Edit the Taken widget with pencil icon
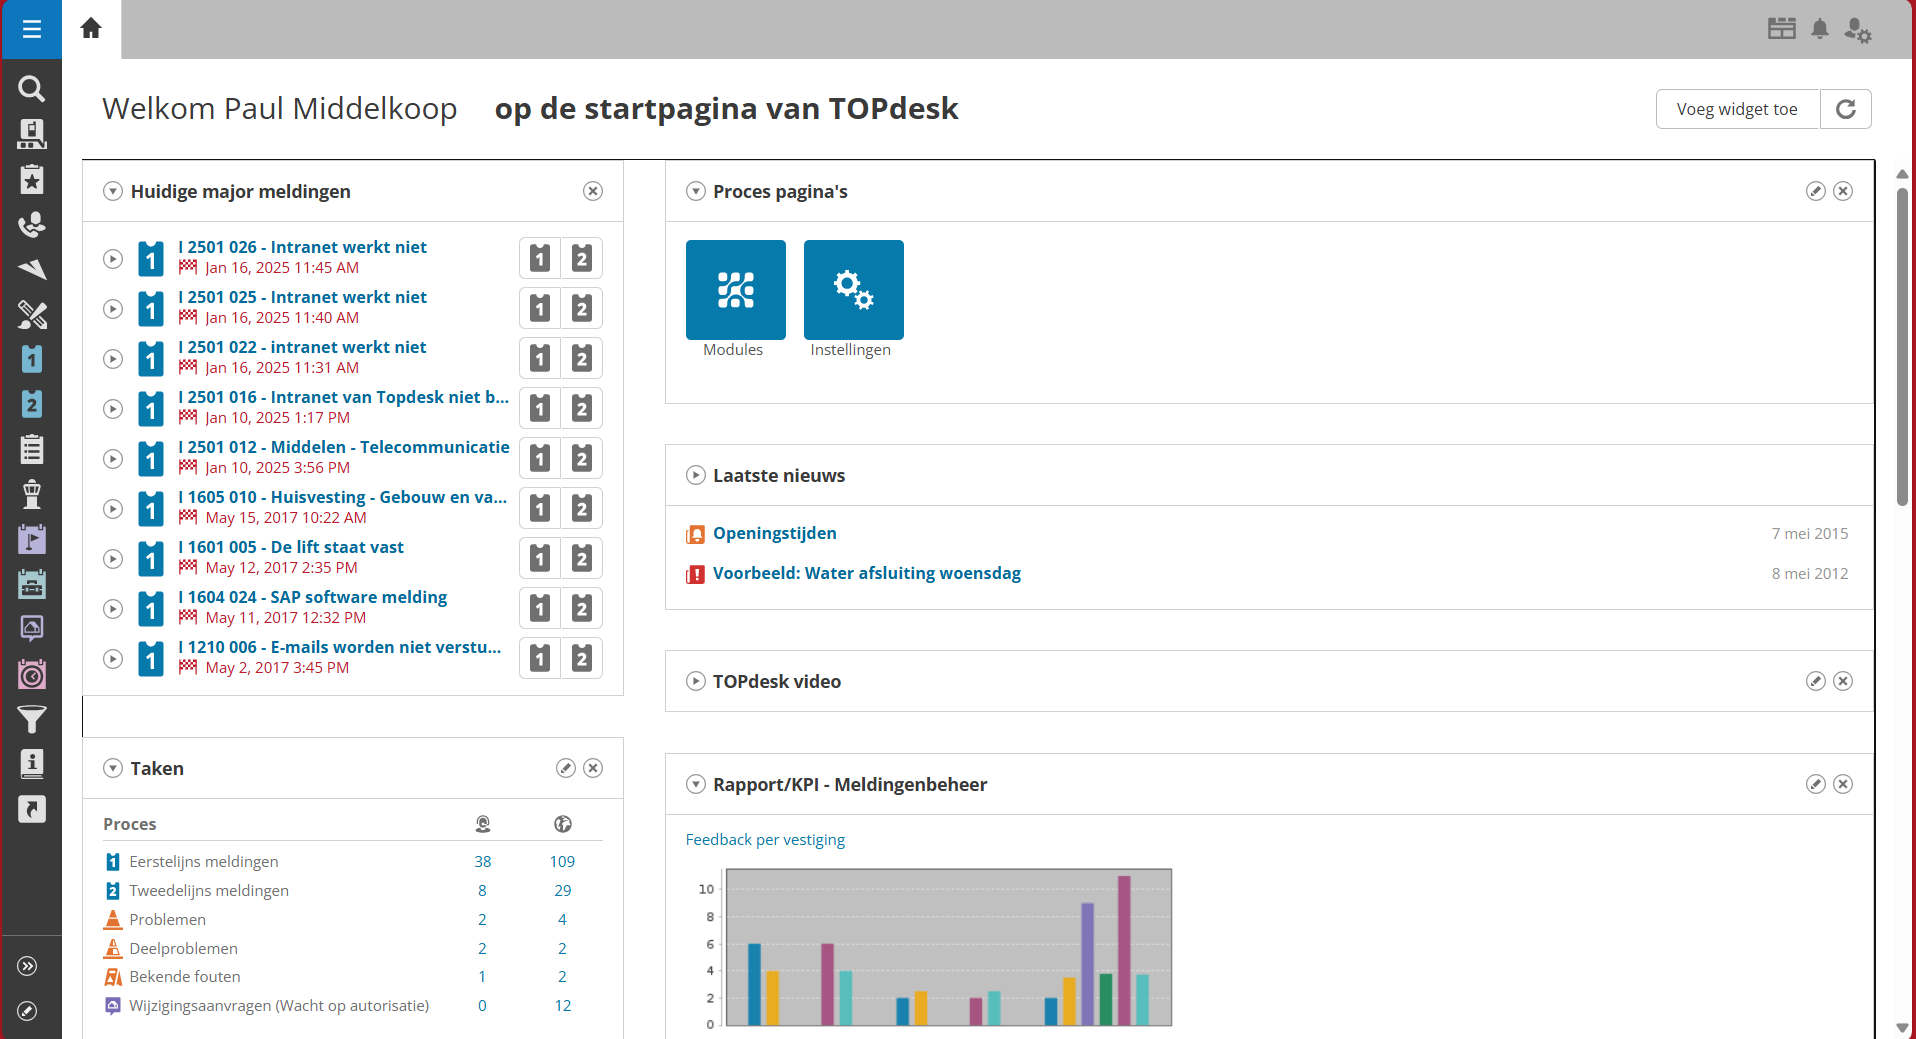Image resolution: width=1916 pixels, height=1039 pixels. pyautogui.click(x=565, y=768)
